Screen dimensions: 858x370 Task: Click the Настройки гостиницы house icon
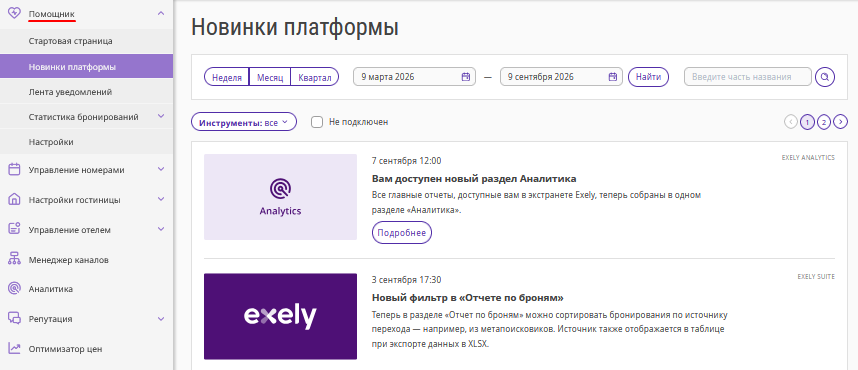[x=15, y=200]
